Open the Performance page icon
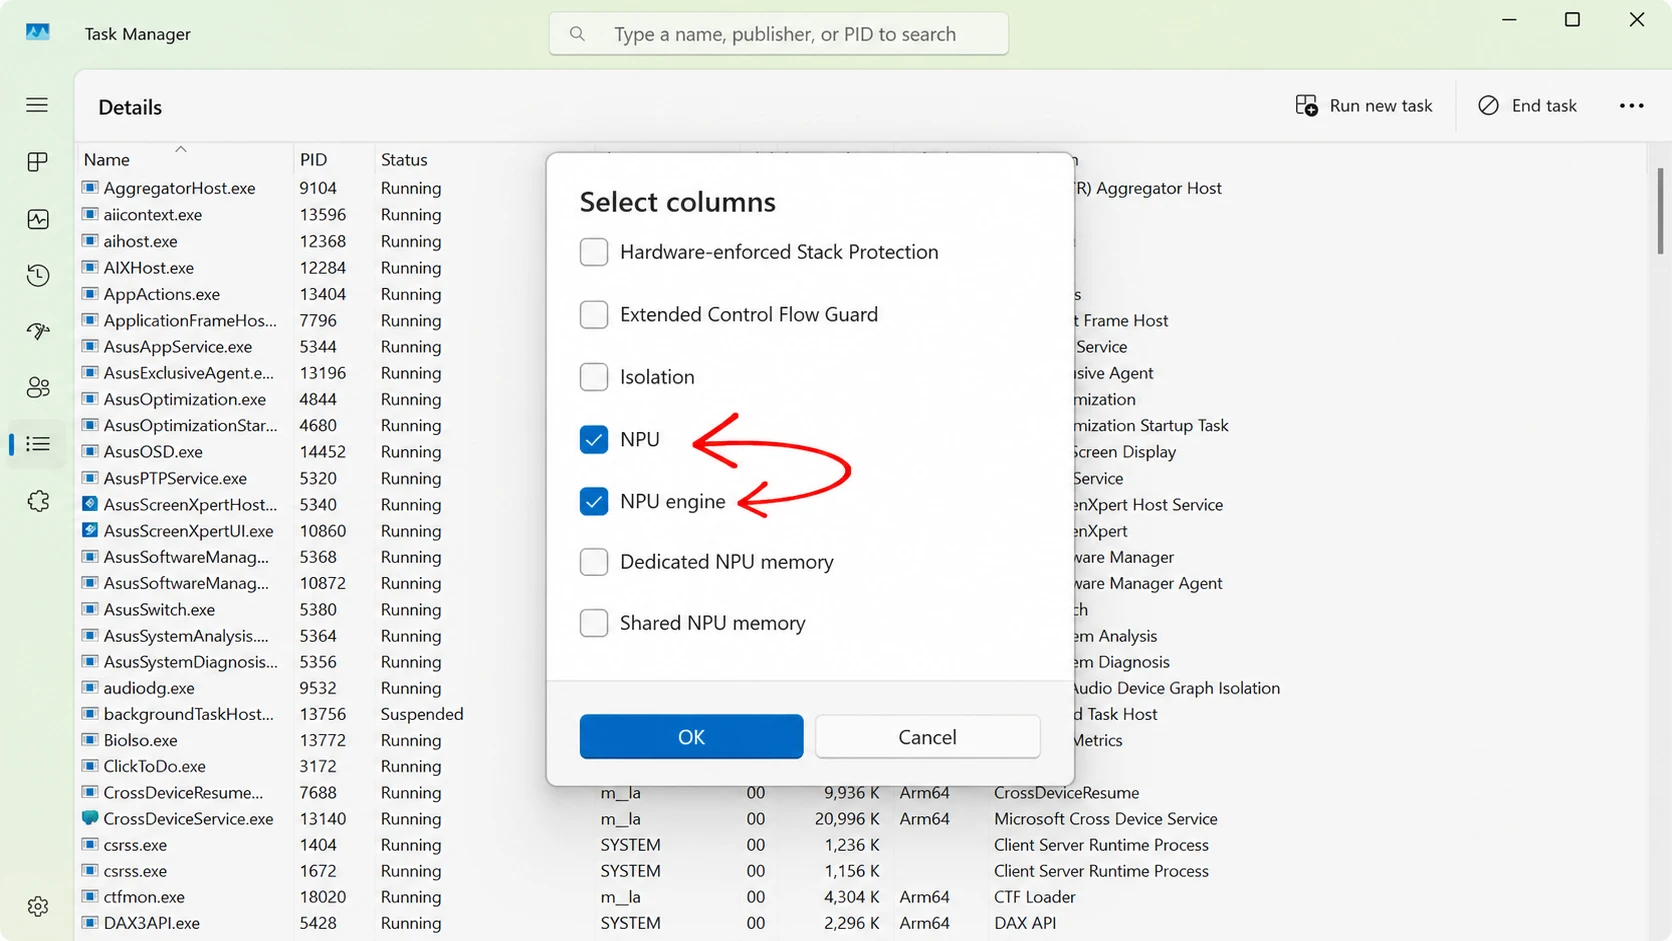This screenshot has height=941, width=1672. [x=37, y=219]
